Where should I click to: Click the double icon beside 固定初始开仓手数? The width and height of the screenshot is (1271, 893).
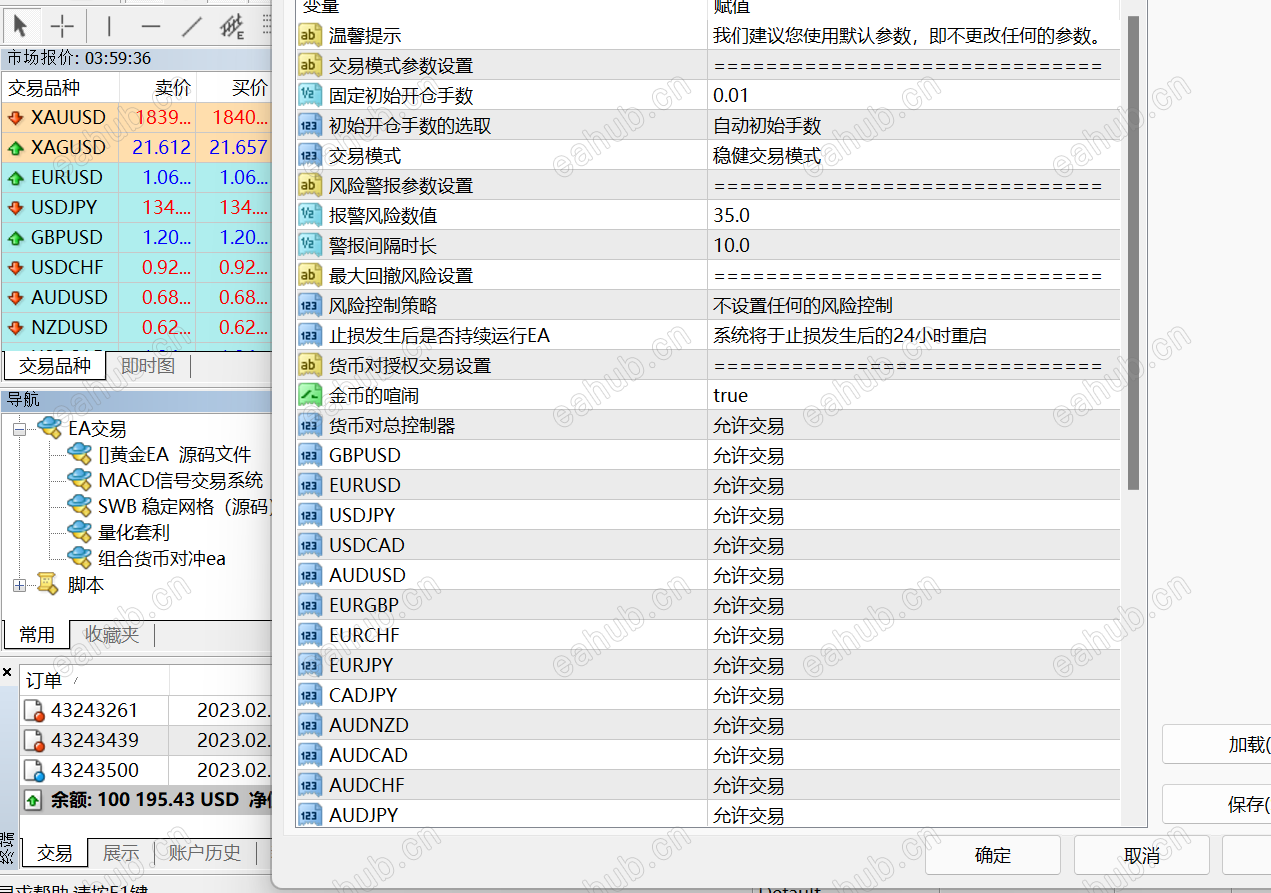[x=310, y=95]
